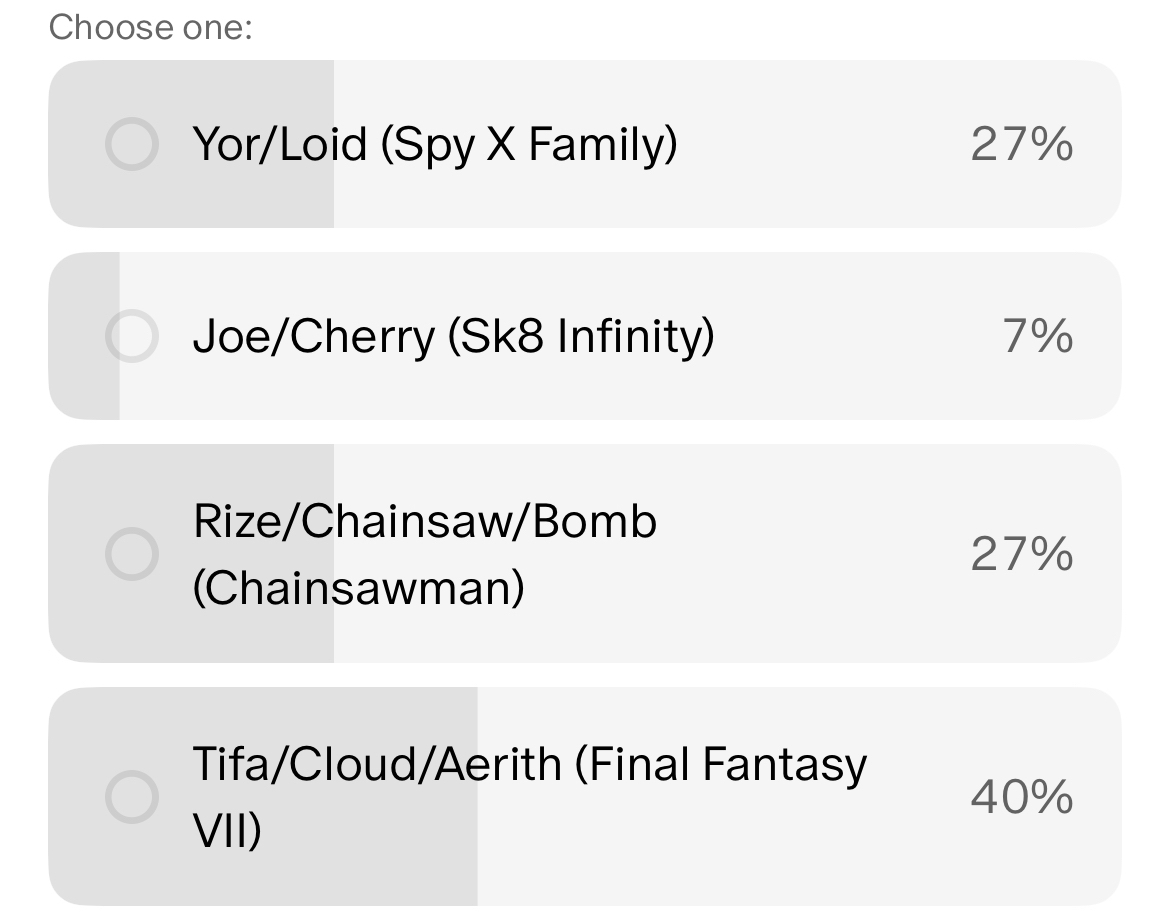Click the 27% result for Yor/Loid
This screenshot has width=1170, height=923.
pyautogui.click(x=1021, y=144)
